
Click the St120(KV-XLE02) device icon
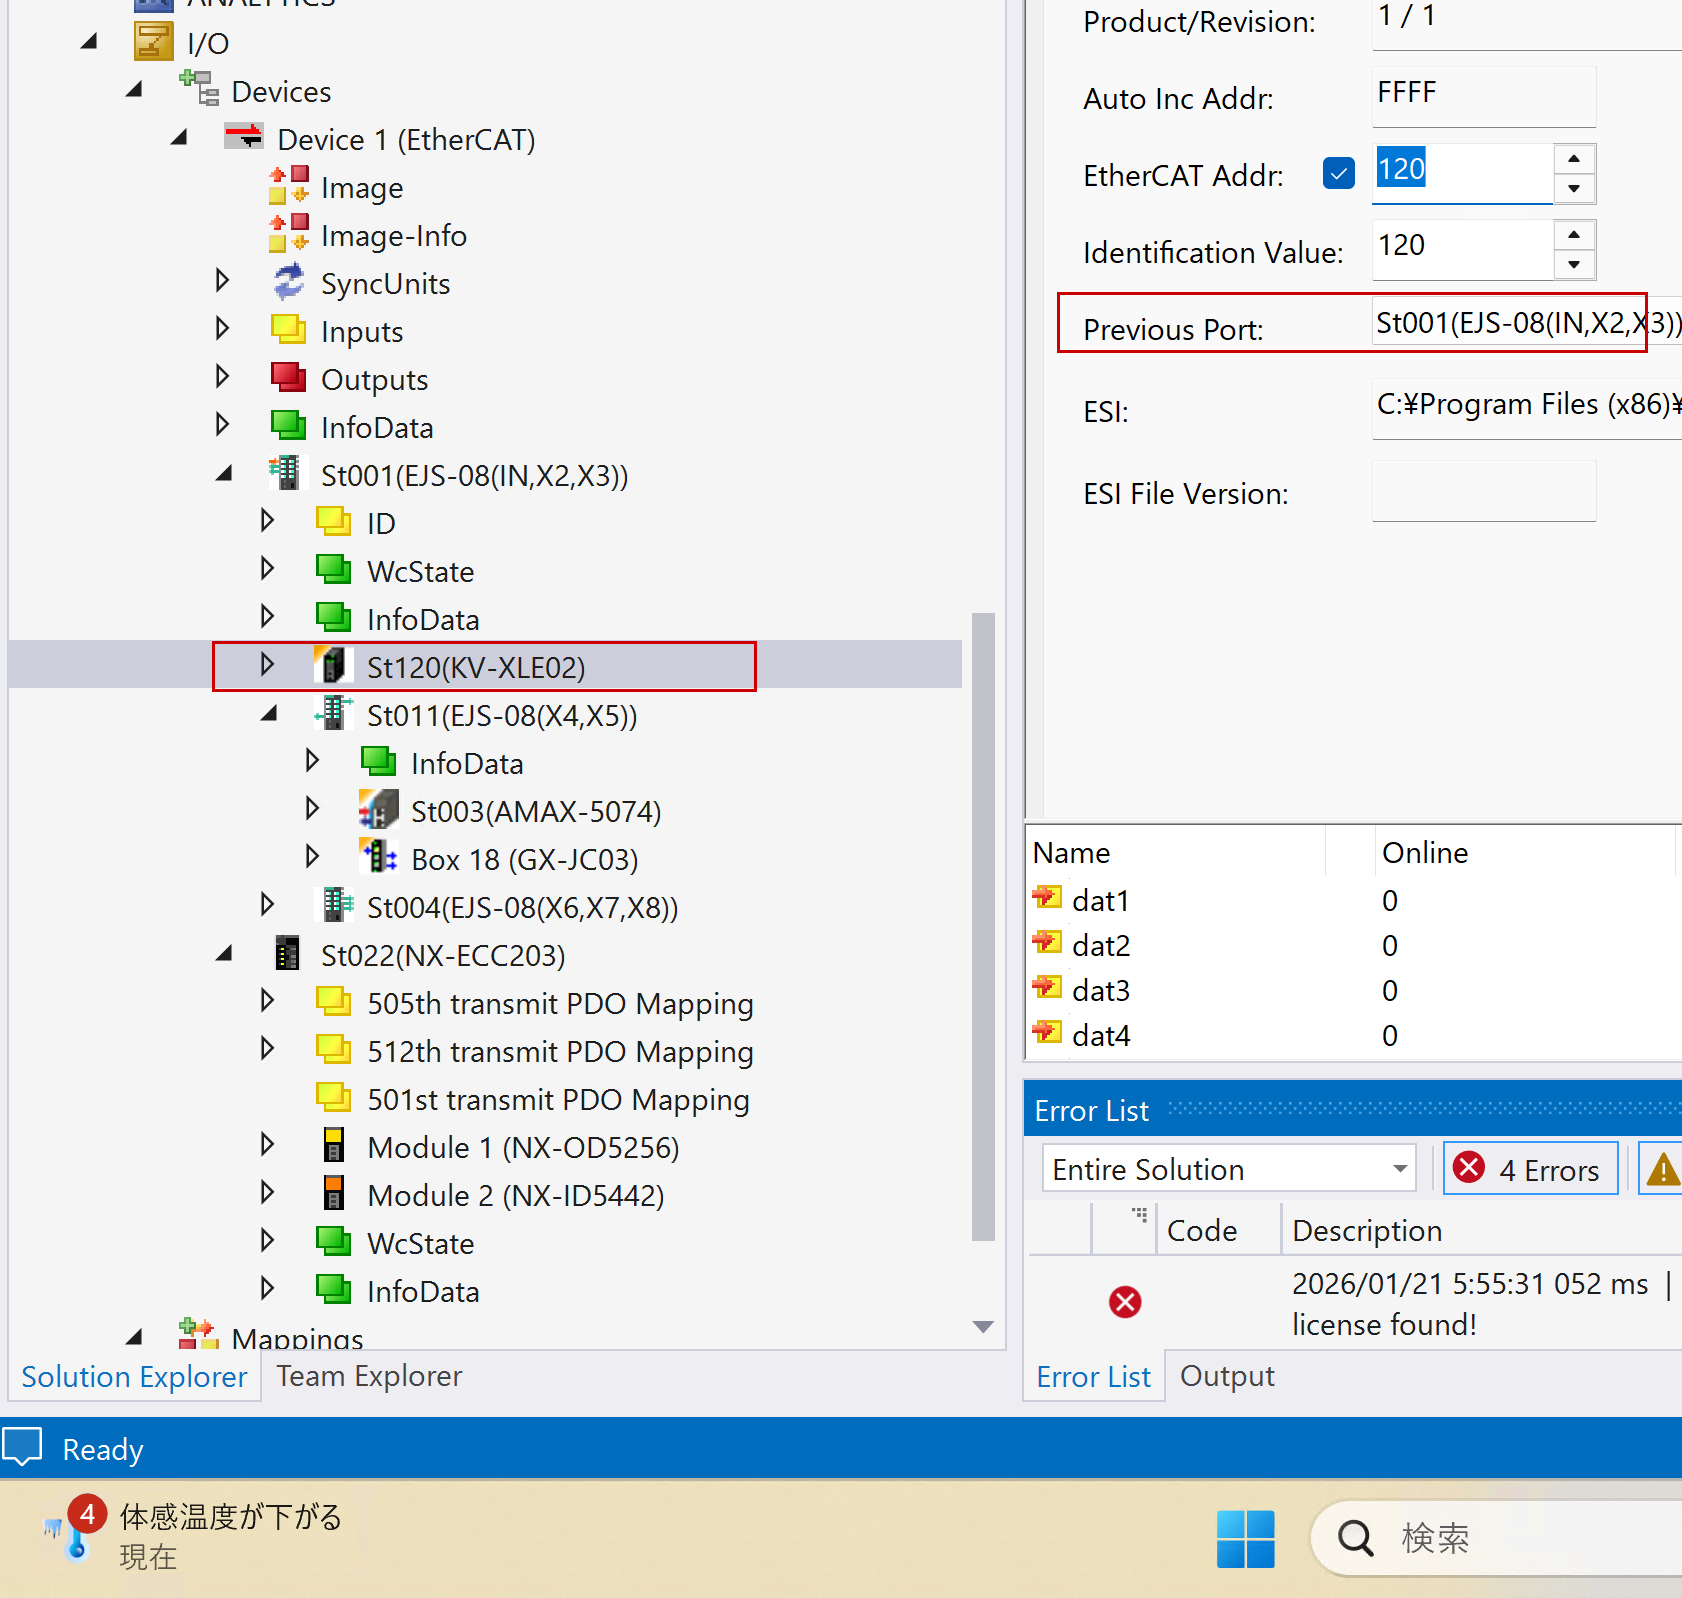click(x=332, y=666)
